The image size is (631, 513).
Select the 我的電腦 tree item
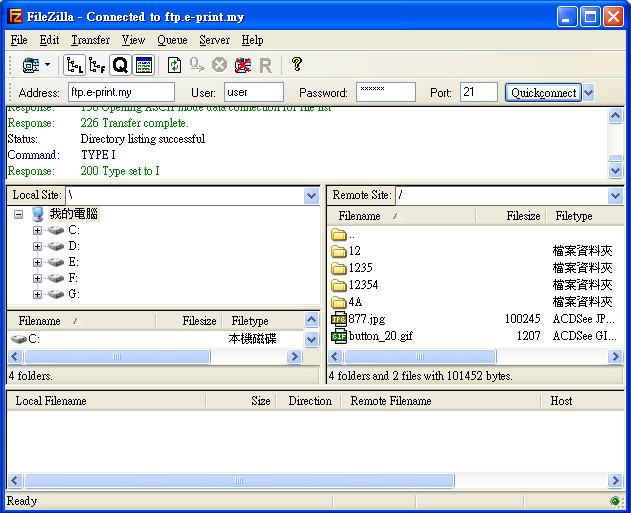pos(74,214)
